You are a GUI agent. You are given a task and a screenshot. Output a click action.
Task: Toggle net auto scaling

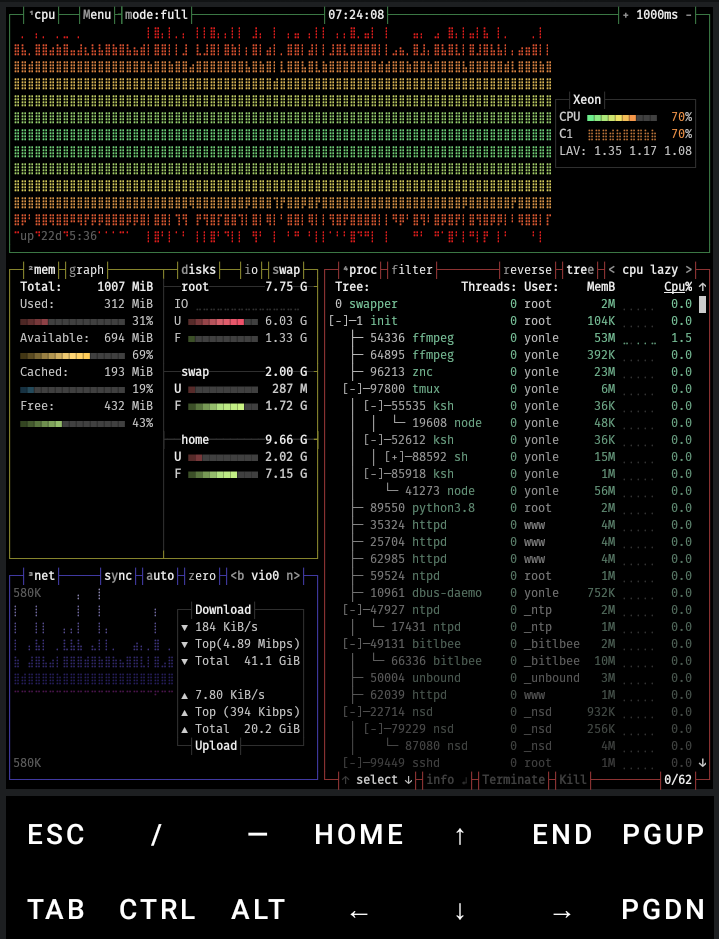pyautogui.click(x=160, y=576)
